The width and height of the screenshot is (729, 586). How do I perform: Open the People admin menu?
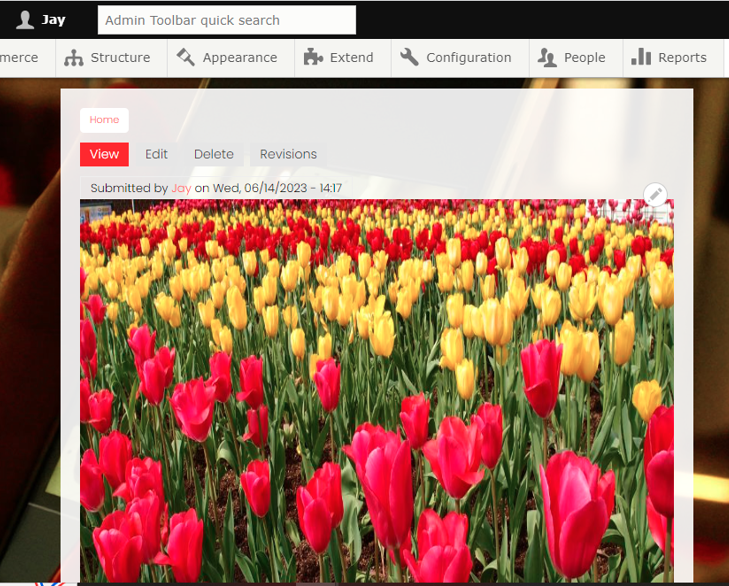pyautogui.click(x=576, y=58)
